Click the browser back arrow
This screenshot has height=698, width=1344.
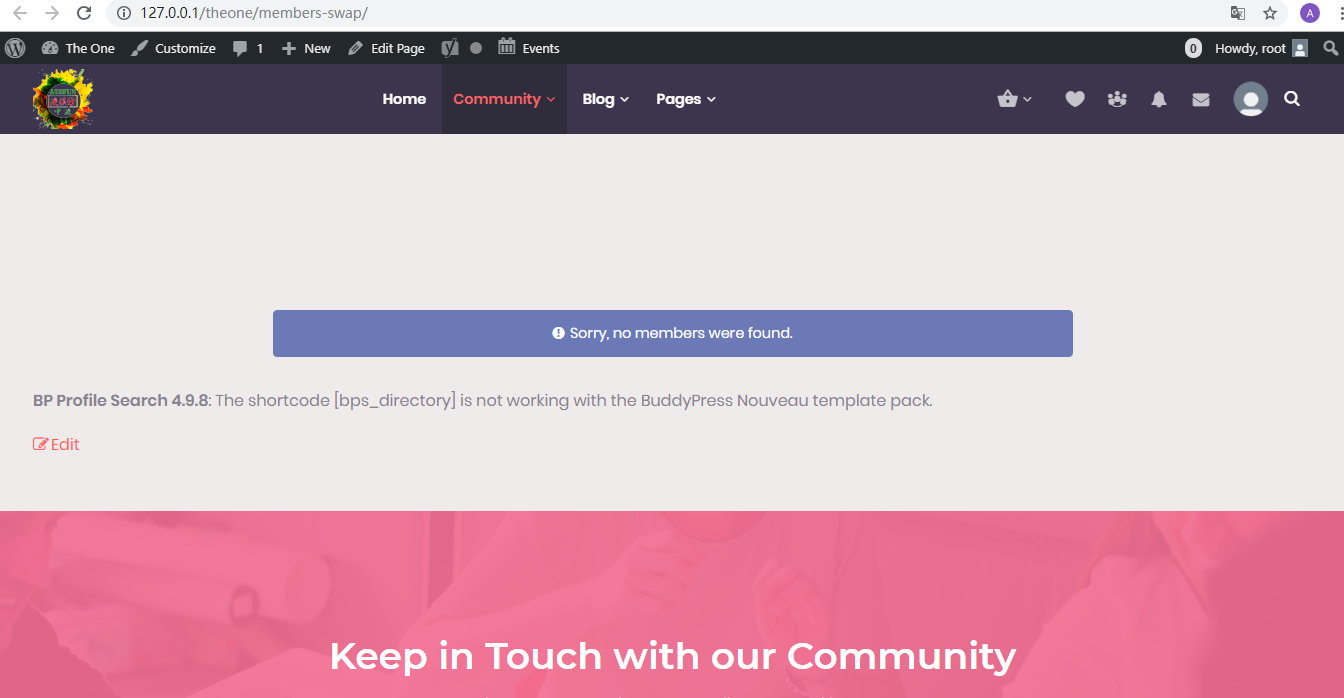pos(20,13)
